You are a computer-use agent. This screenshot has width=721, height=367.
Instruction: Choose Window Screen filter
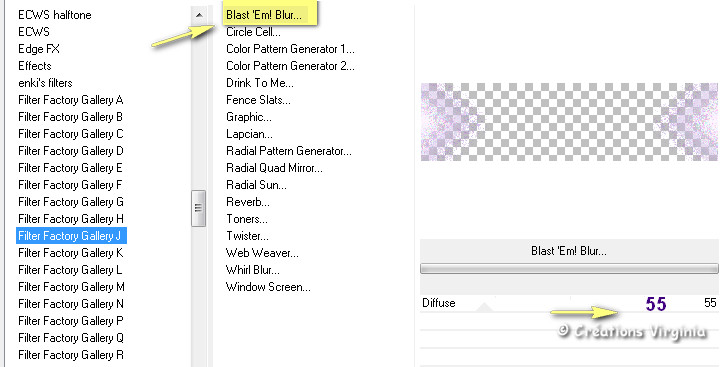point(268,287)
